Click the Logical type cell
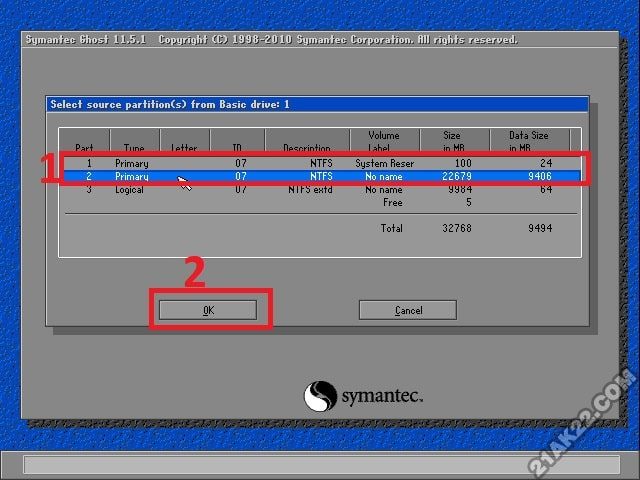This screenshot has height=480, width=640. pyautogui.click(x=129, y=189)
